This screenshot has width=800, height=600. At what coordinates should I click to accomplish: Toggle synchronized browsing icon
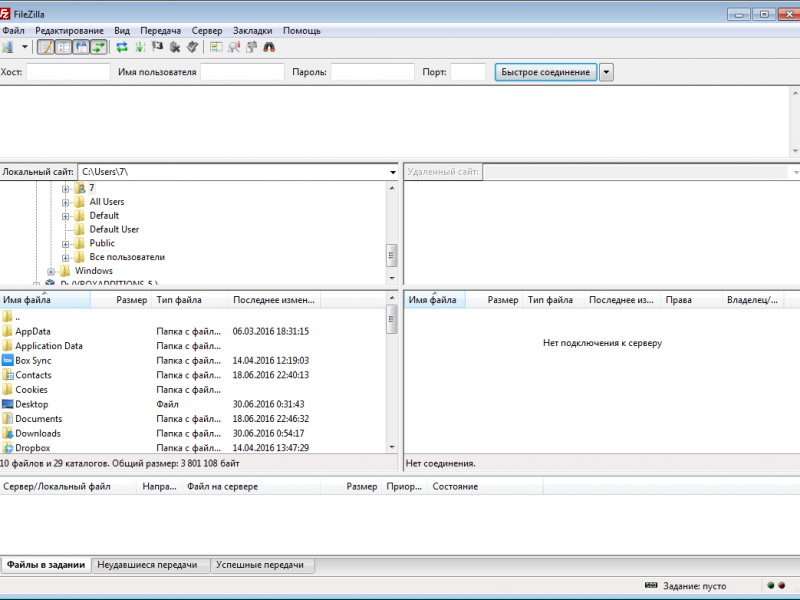(x=252, y=47)
